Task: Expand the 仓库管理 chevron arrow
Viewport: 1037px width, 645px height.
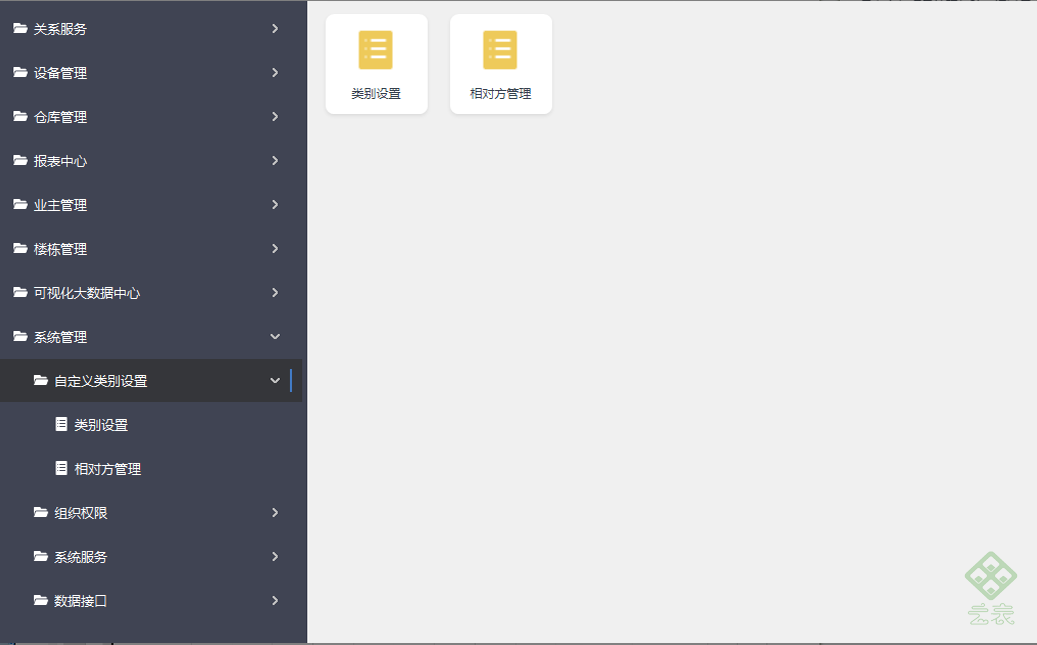Action: click(275, 116)
